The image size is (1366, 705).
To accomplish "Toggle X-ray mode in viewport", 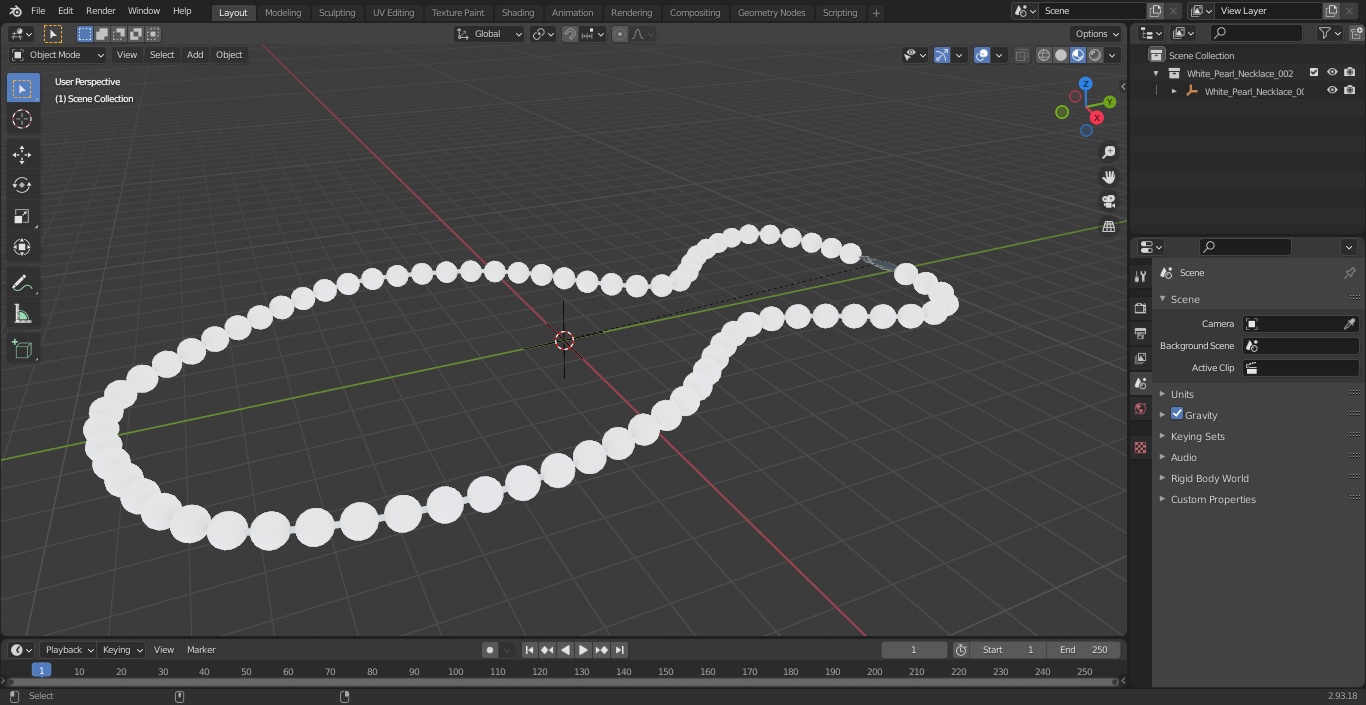I will [x=1021, y=55].
